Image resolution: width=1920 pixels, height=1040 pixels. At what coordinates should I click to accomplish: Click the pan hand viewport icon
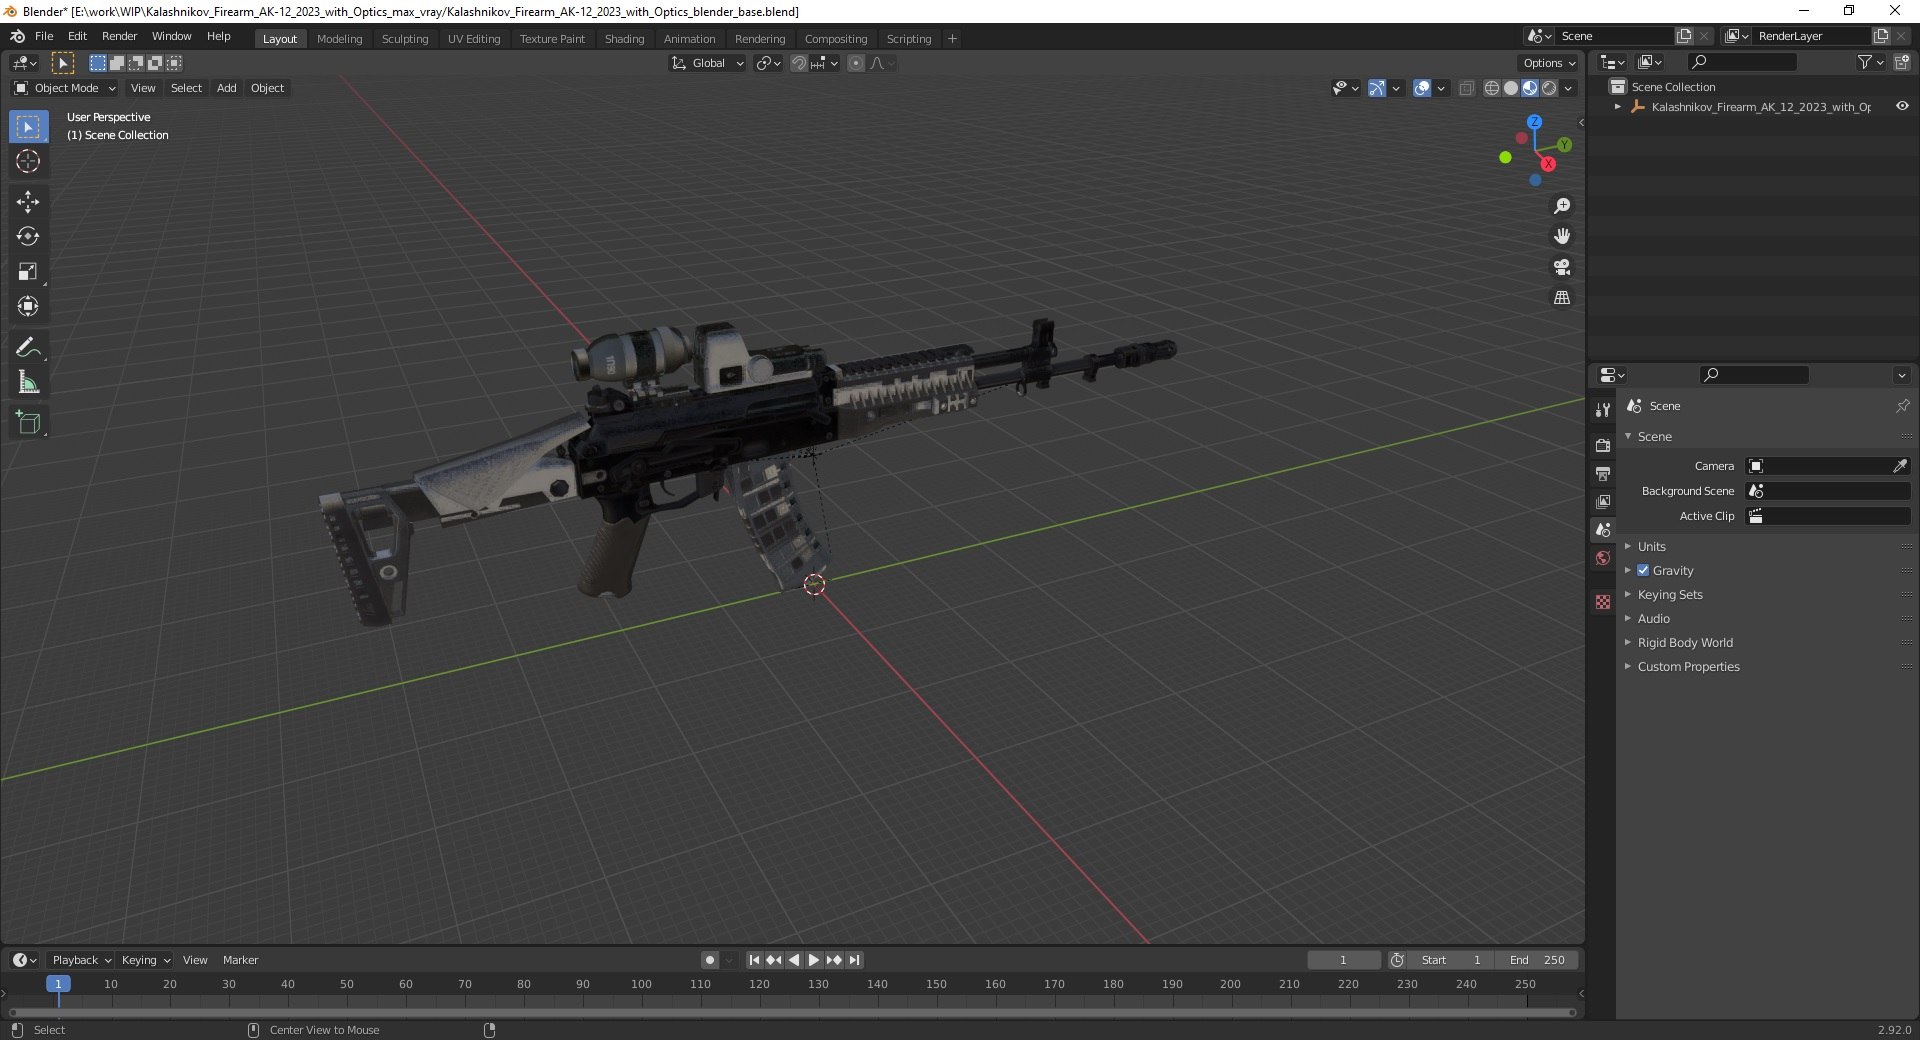pos(1561,236)
